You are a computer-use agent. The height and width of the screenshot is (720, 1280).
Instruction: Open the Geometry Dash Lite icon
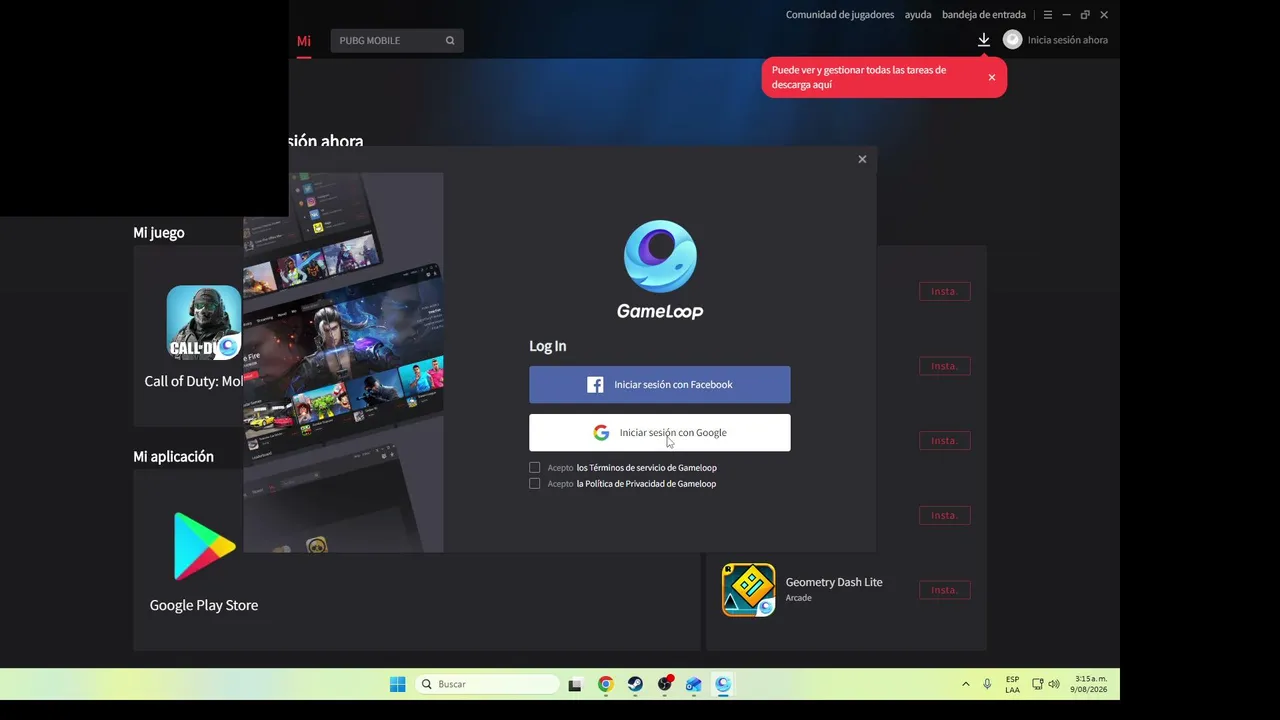point(748,590)
